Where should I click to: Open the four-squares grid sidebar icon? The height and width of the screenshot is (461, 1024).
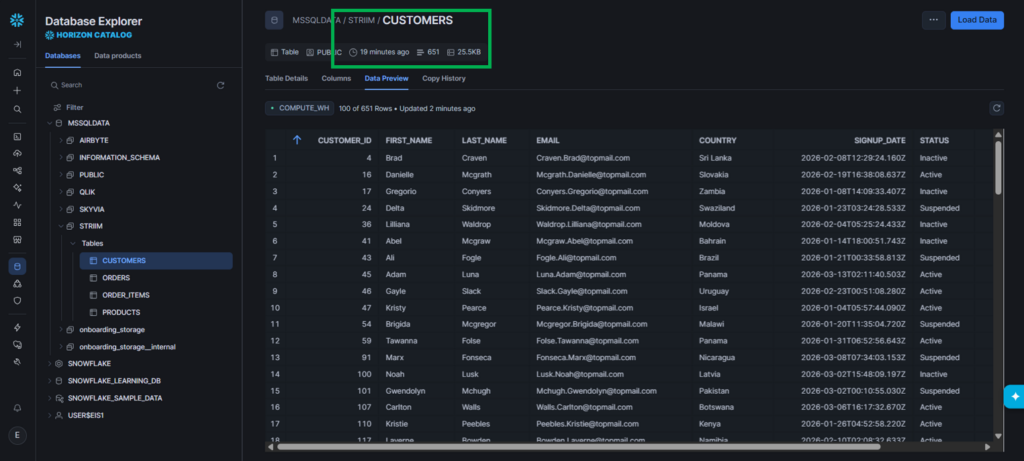click(x=17, y=222)
